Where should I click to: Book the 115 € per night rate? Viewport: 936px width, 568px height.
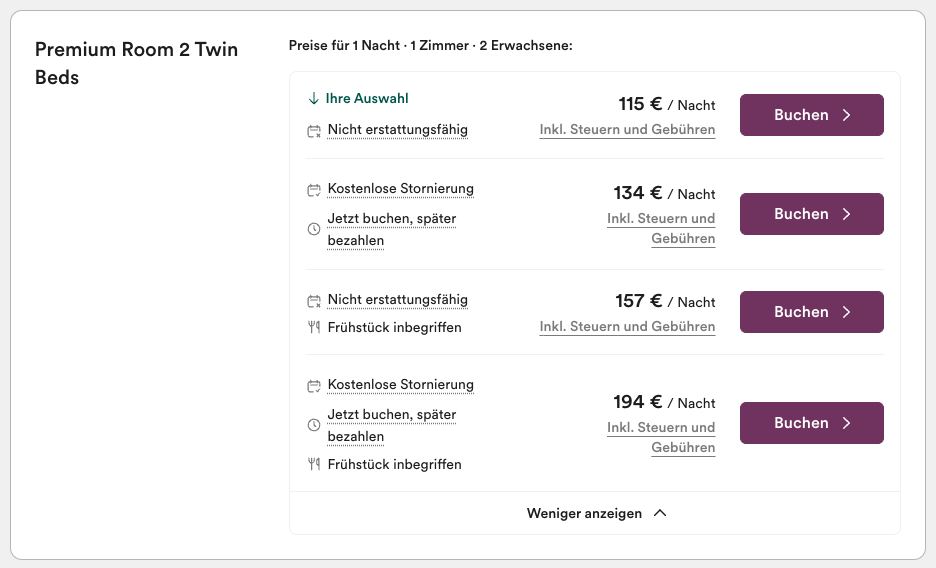point(812,115)
